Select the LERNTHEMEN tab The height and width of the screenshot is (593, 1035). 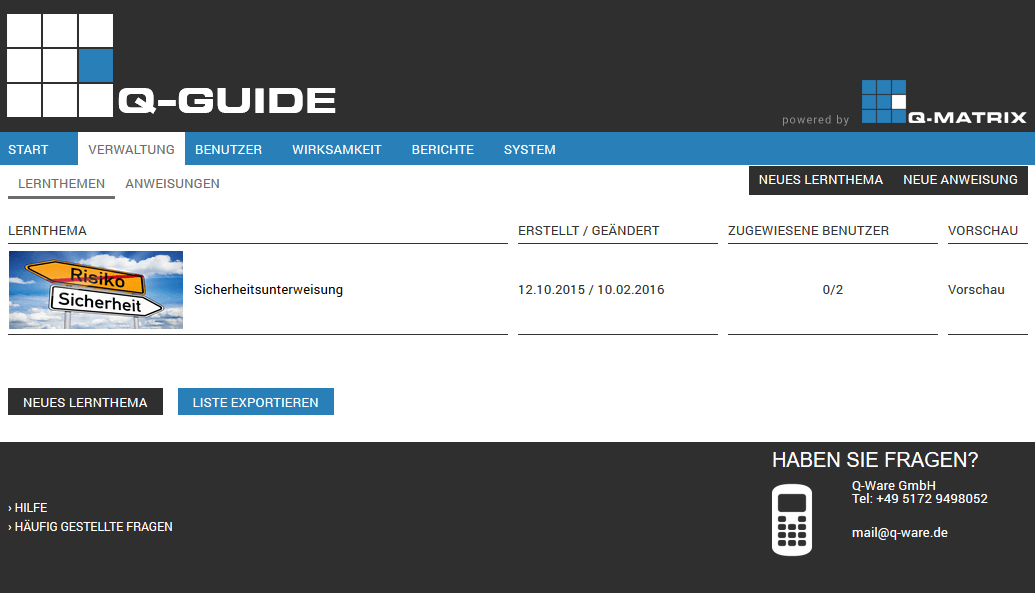[61, 184]
